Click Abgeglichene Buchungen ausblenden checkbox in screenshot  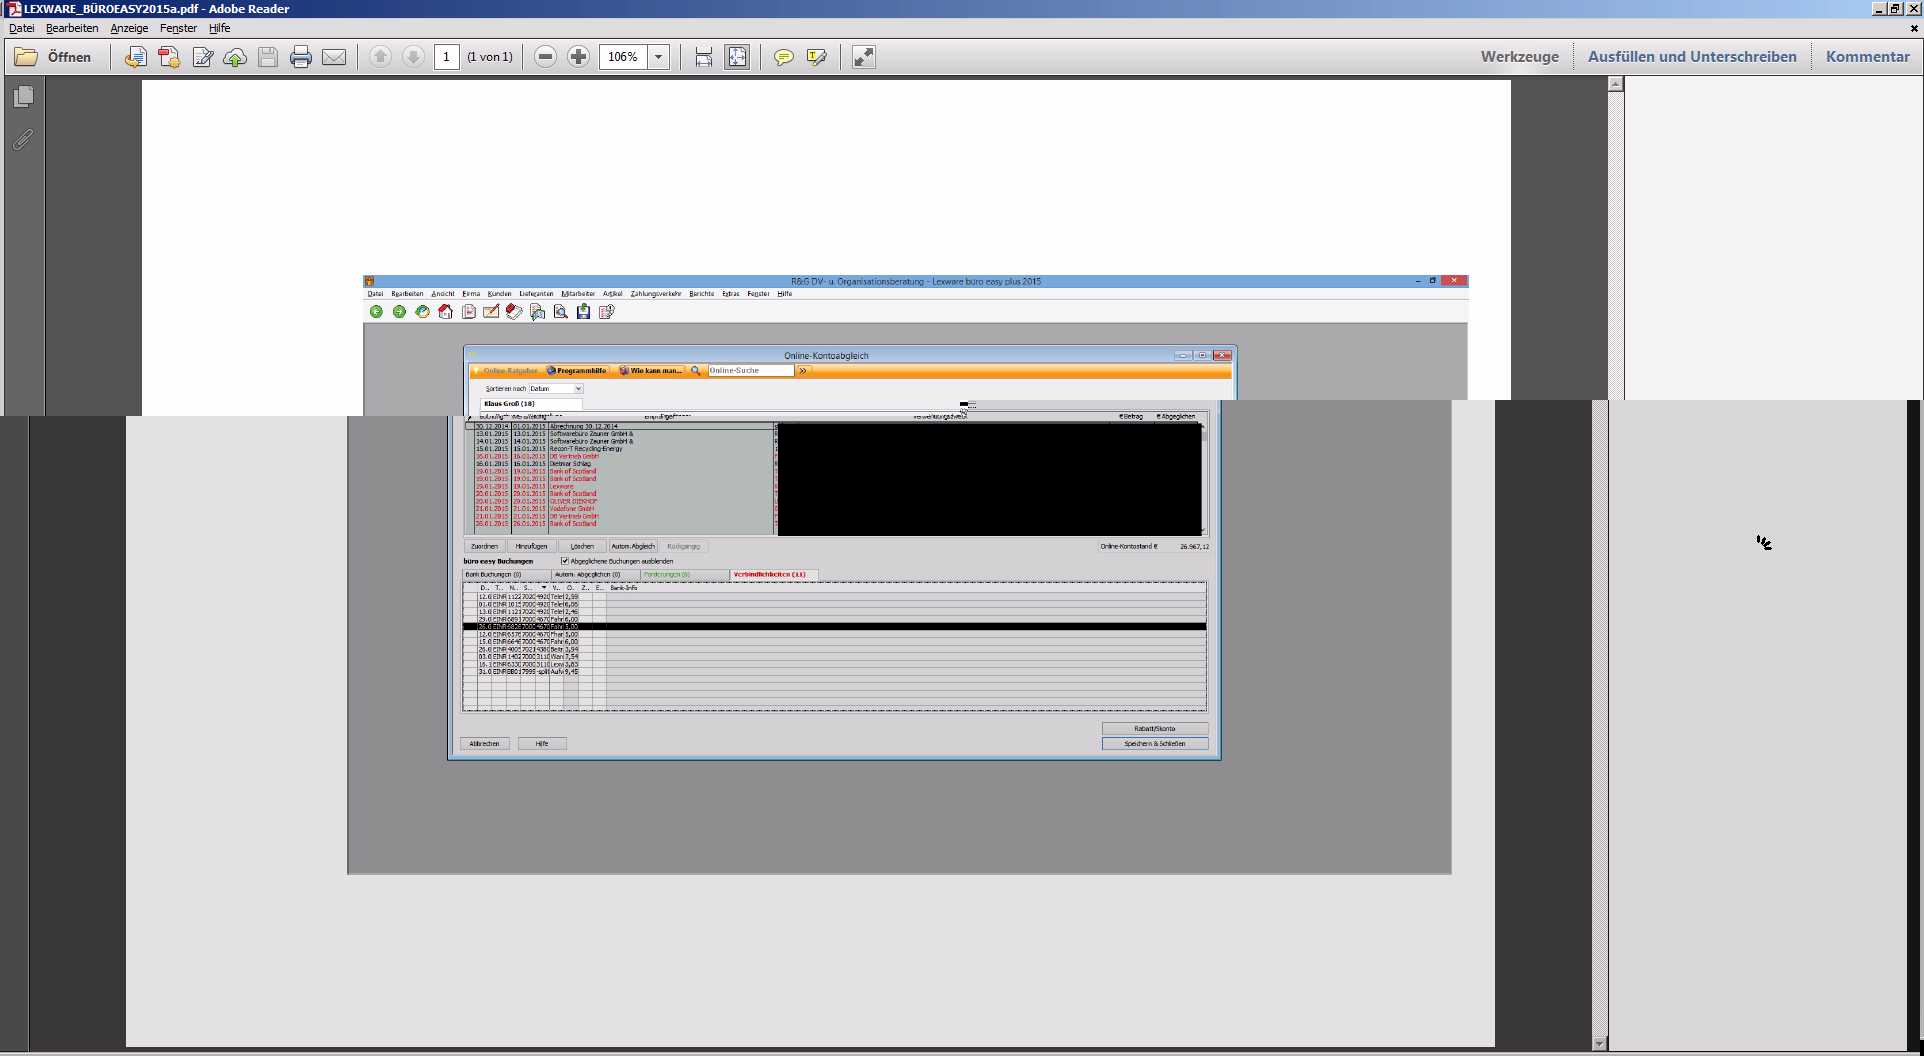(564, 561)
